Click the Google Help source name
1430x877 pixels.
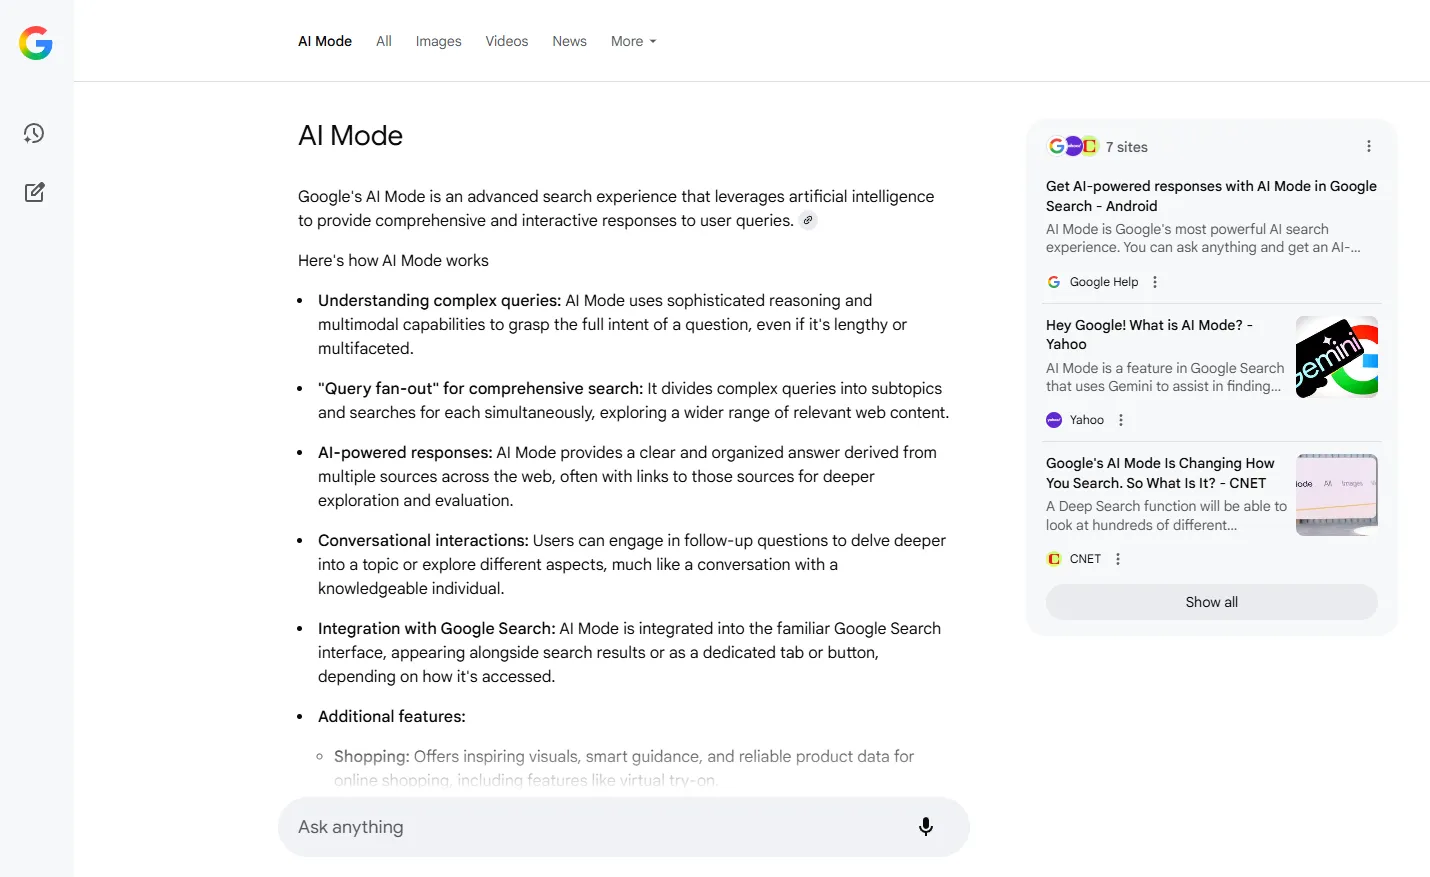point(1104,282)
